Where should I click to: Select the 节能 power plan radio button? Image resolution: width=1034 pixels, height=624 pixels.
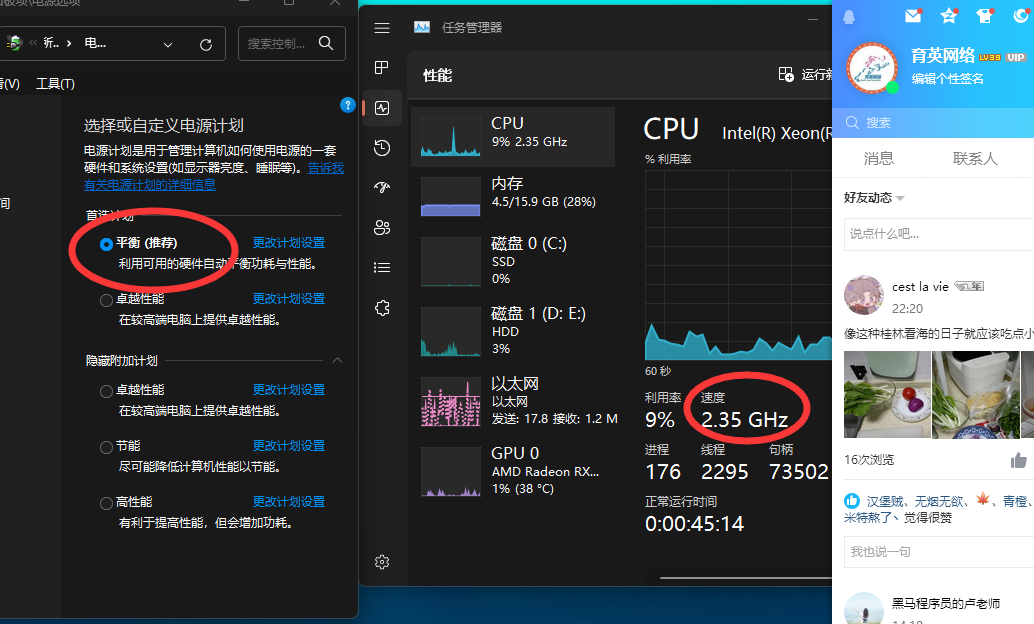pyautogui.click(x=107, y=446)
